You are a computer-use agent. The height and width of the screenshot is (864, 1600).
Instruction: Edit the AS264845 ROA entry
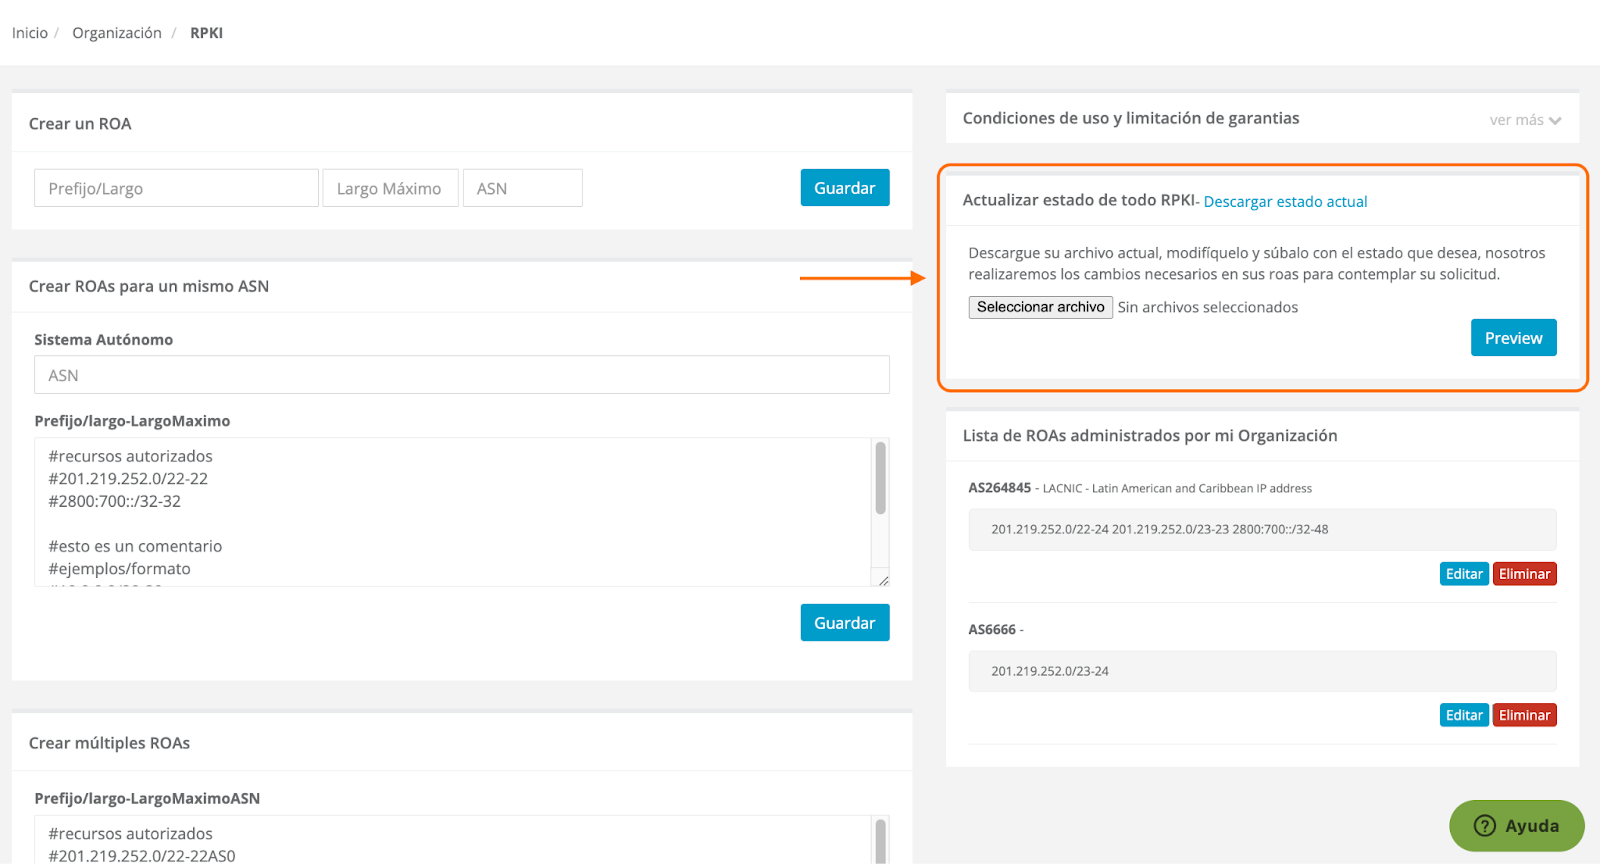point(1464,574)
